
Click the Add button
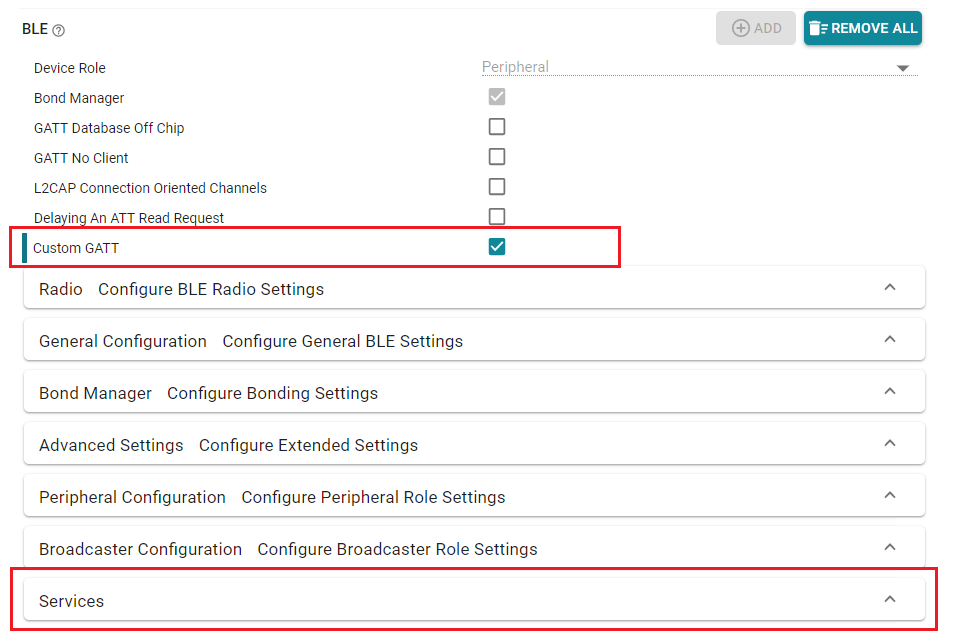756,28
